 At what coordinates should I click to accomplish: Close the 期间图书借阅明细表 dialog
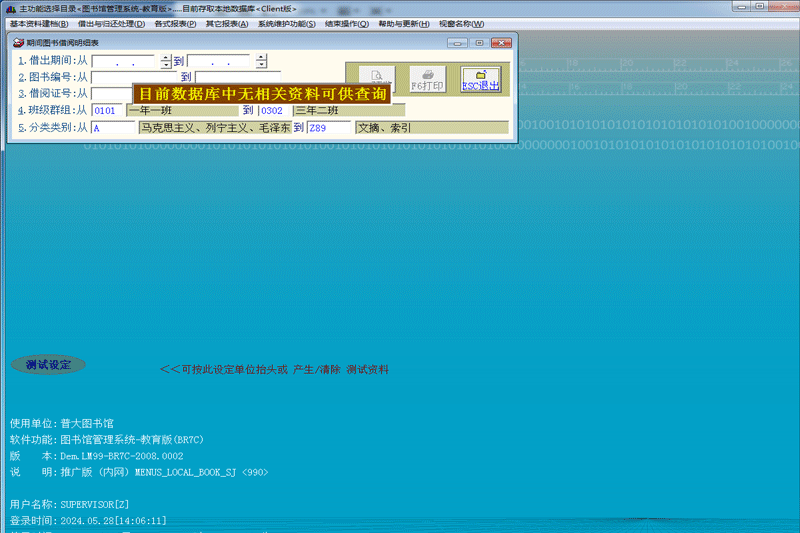click(x=501, y=43)
